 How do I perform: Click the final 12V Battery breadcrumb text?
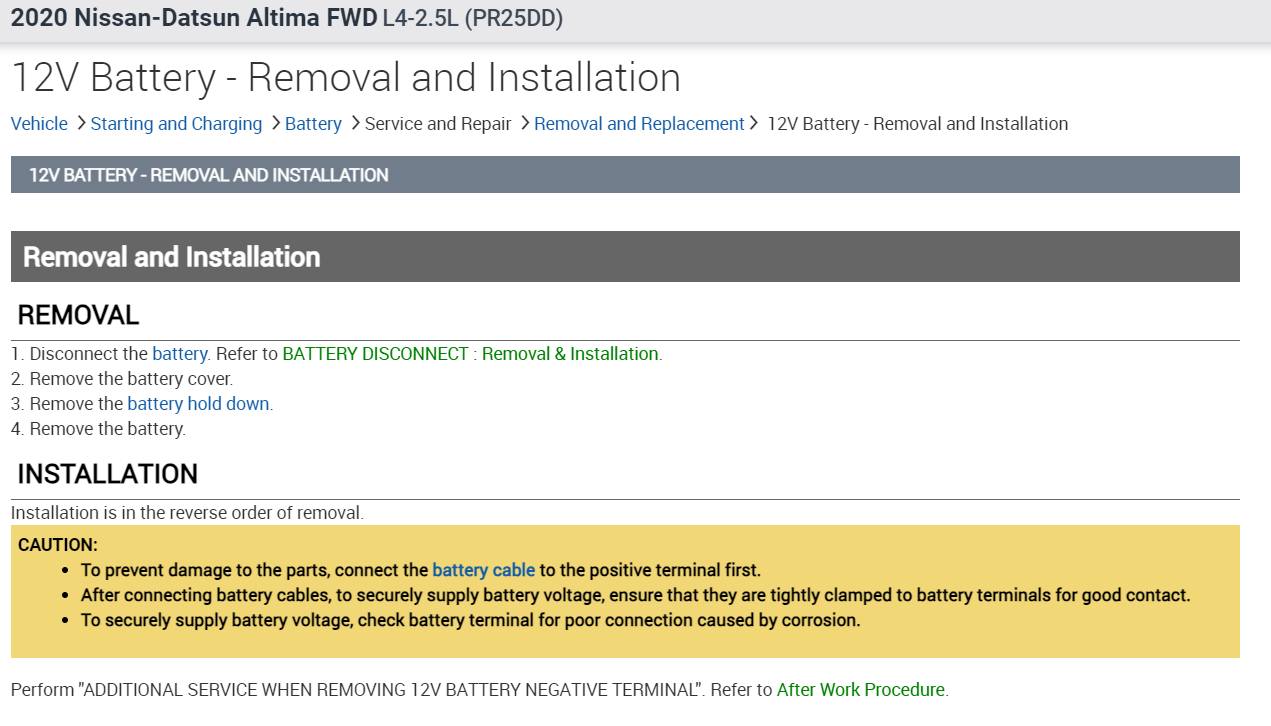click(917, 124)
